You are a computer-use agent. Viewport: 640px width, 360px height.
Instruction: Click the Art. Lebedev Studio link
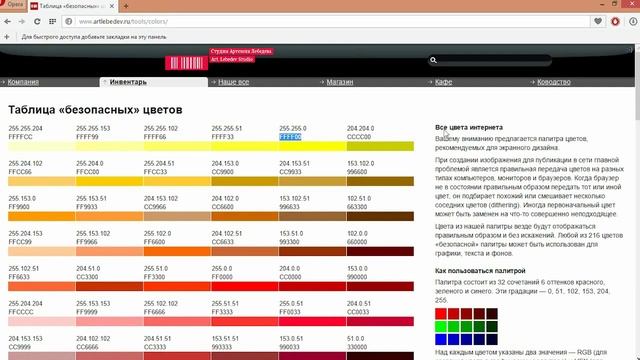tap(232, 59)
